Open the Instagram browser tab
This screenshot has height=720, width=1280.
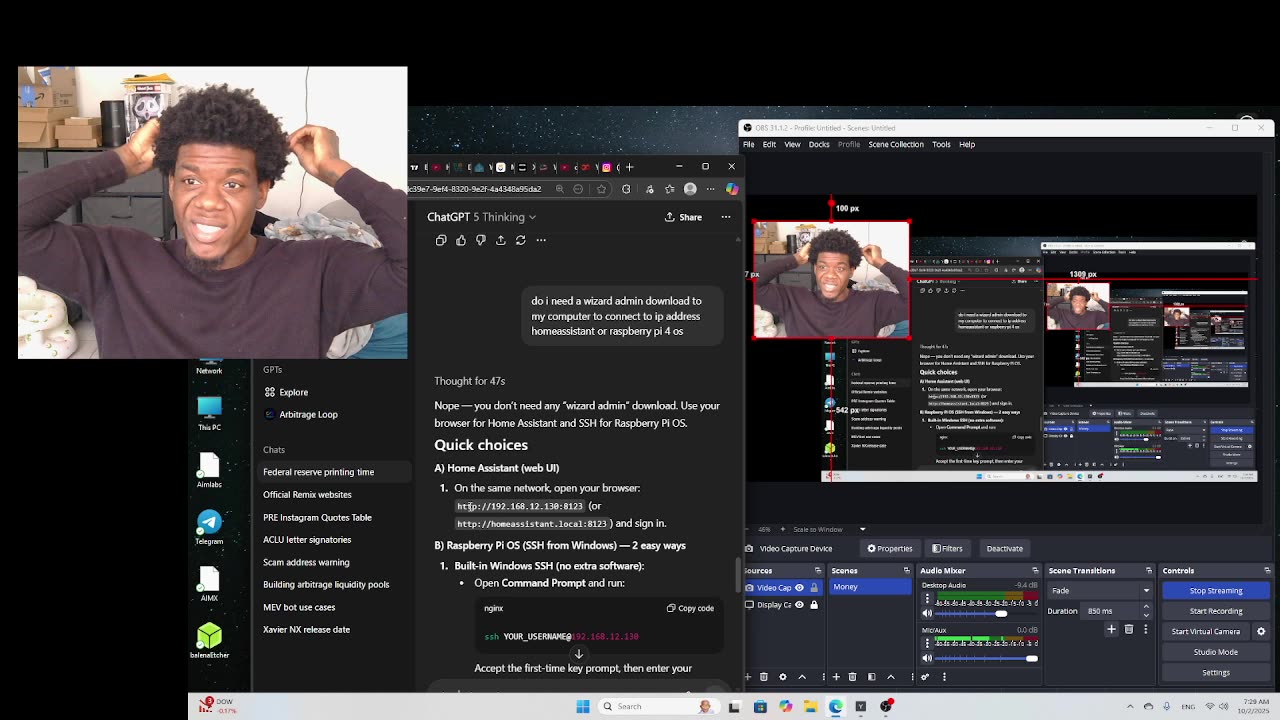tap(606, 167)
